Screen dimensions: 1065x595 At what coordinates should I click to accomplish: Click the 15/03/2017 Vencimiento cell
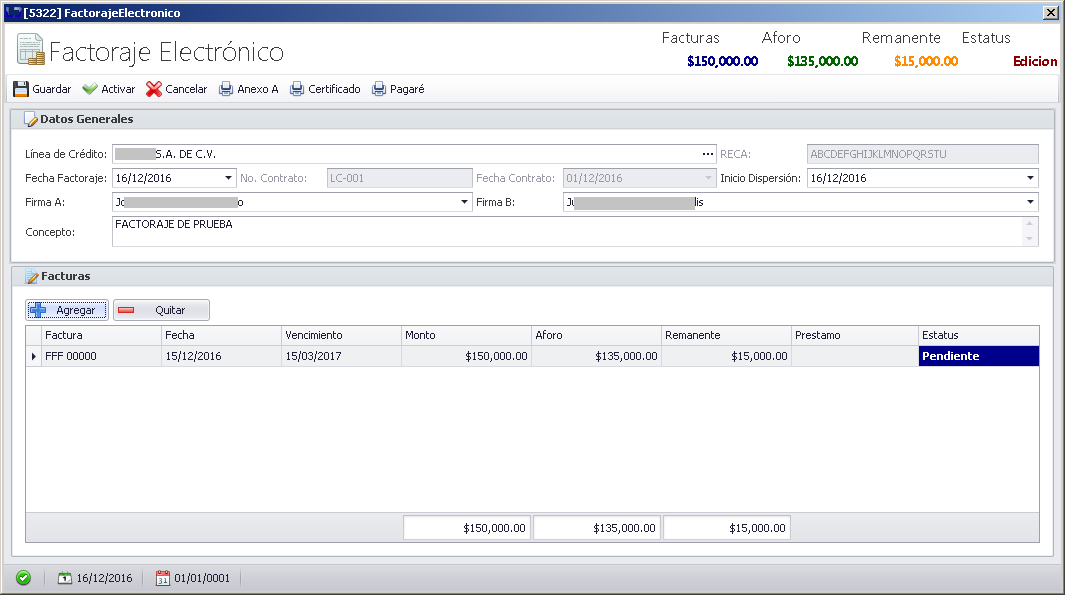pyautogui.click(x=342, y=356)
